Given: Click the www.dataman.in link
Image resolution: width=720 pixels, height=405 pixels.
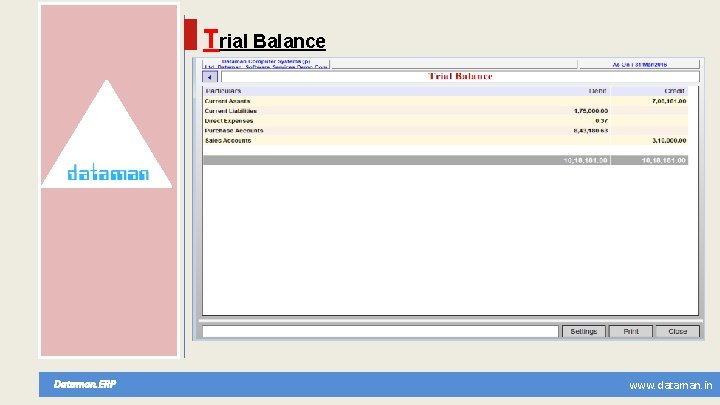Looking at the screenshot, I should (670, 385).
